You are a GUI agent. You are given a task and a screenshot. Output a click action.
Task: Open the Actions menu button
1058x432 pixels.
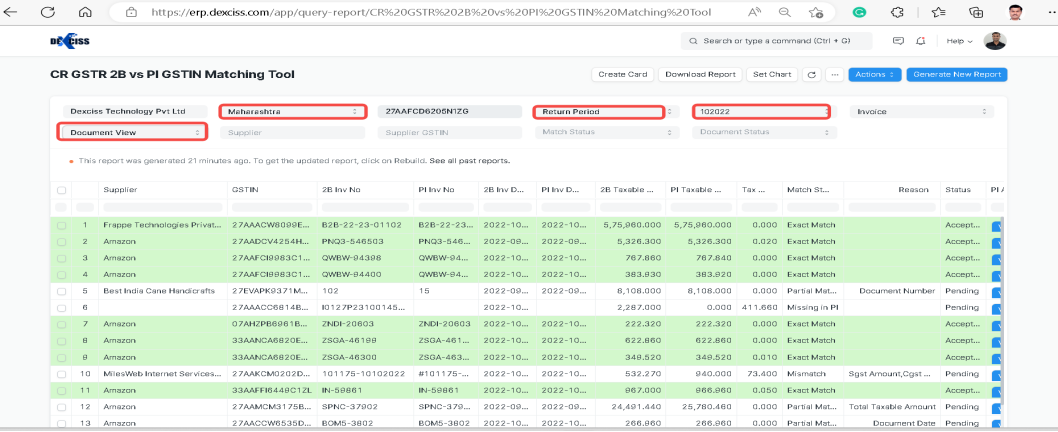coord(874,75)
